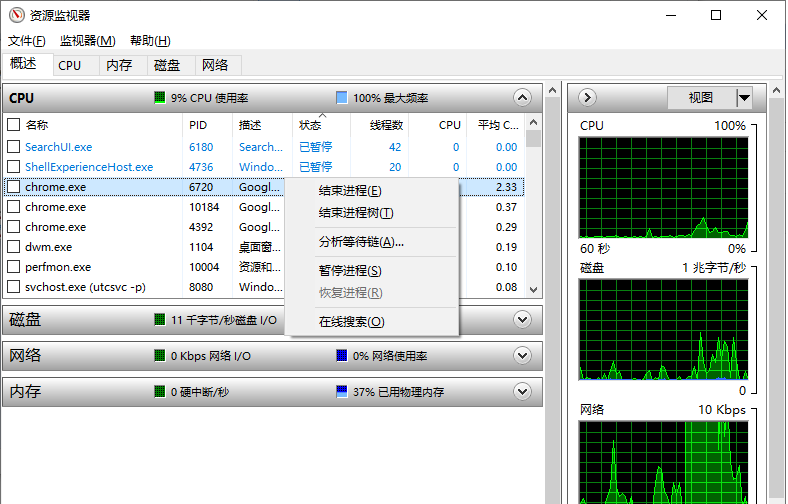
Task: Choose 结束进程(E) from context menu
Action: coord(372,191)
